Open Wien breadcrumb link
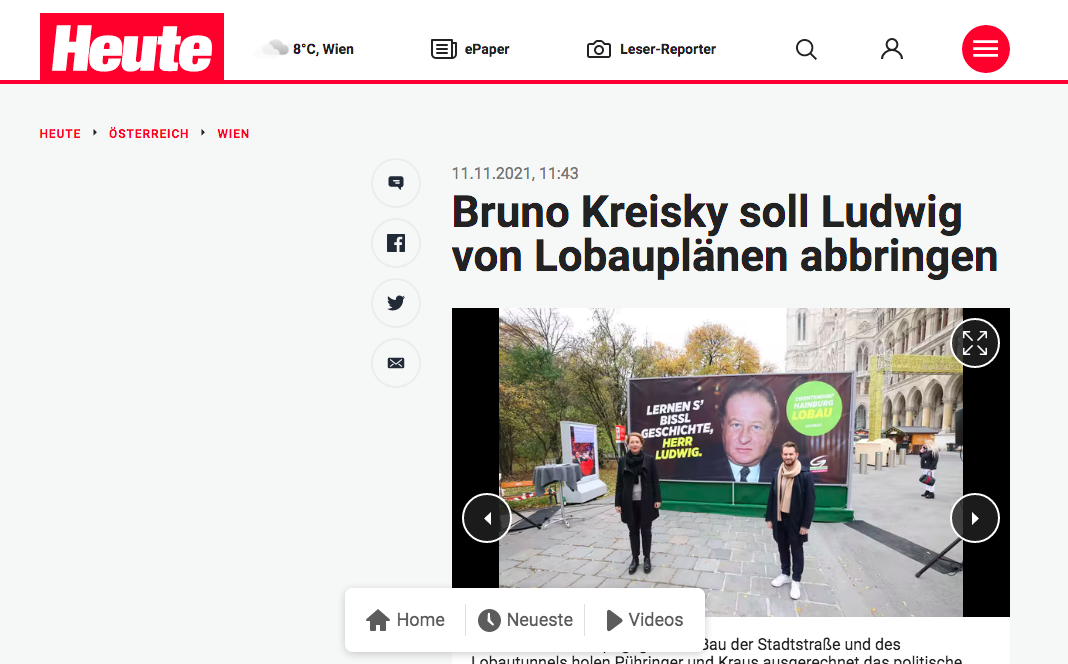1068x664 pixels. [x=233, y=133]
